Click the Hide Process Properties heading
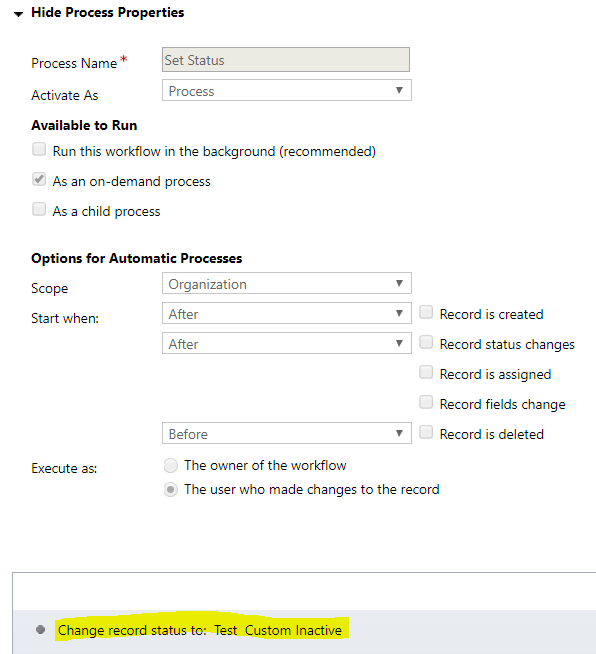596x654 pixels. click(x=108, y=13)
